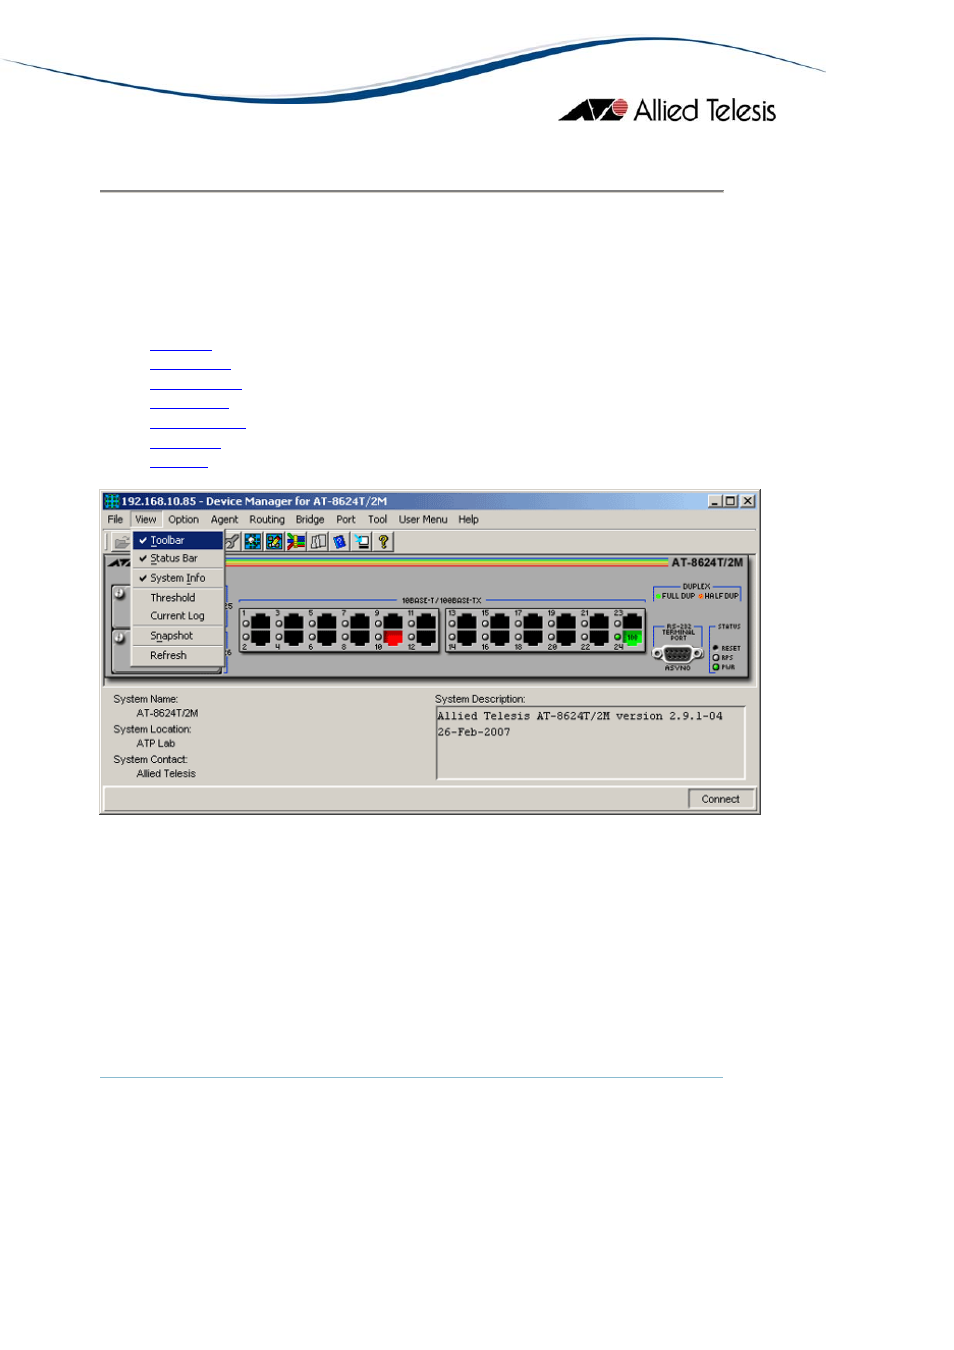Click the Connect button
The height and width of the screenshot is (1350, 954).
pyautogui.click(x=721, y=799)
